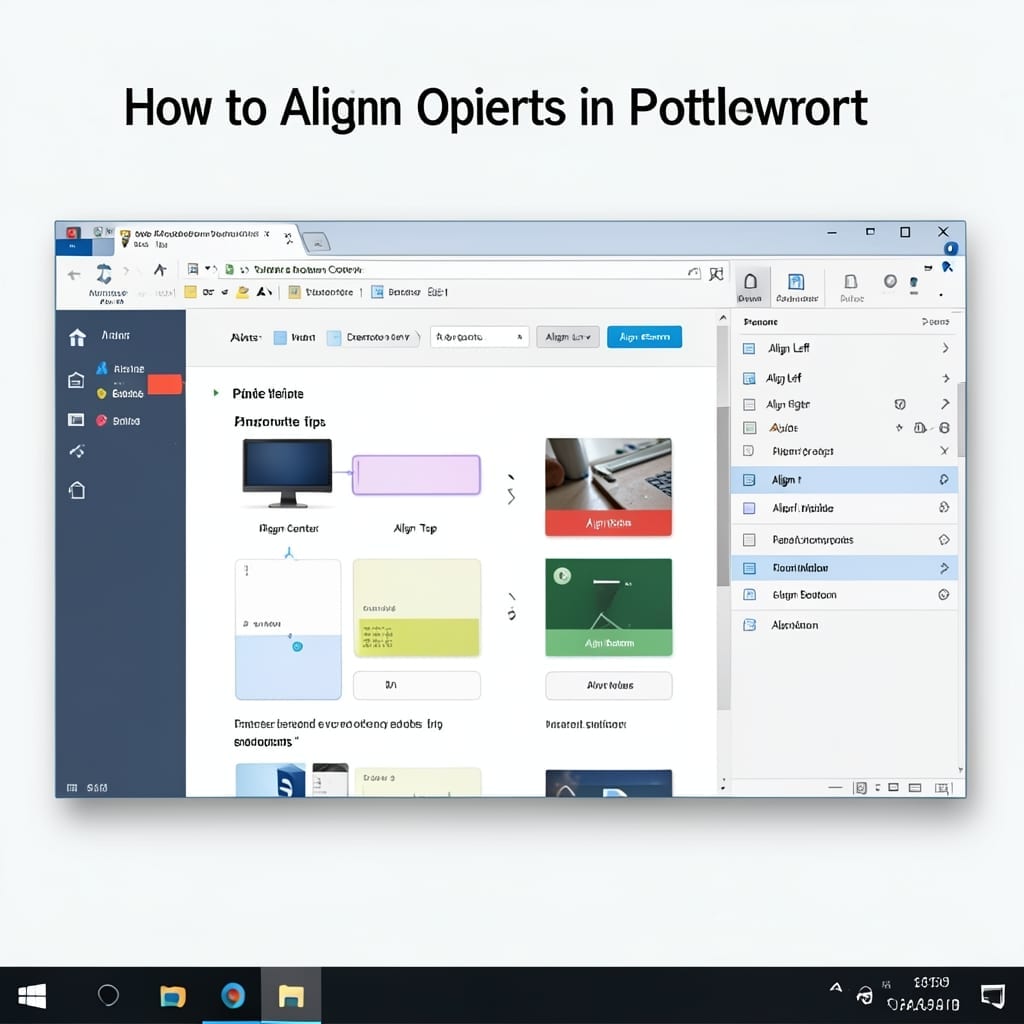
Task: Click the bookmark icon right of the address bar
Action: point(716,274)
